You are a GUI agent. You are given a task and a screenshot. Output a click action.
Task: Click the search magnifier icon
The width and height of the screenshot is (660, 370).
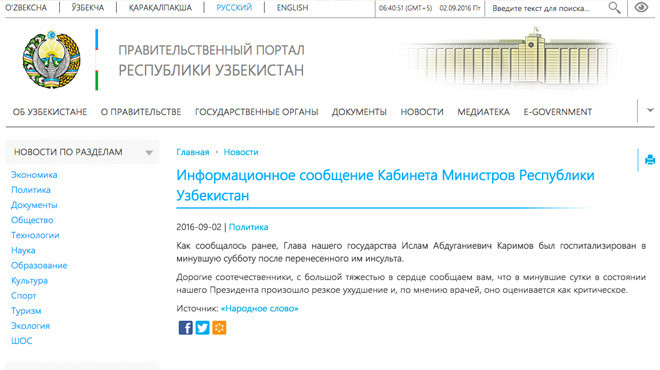(615, 8)
